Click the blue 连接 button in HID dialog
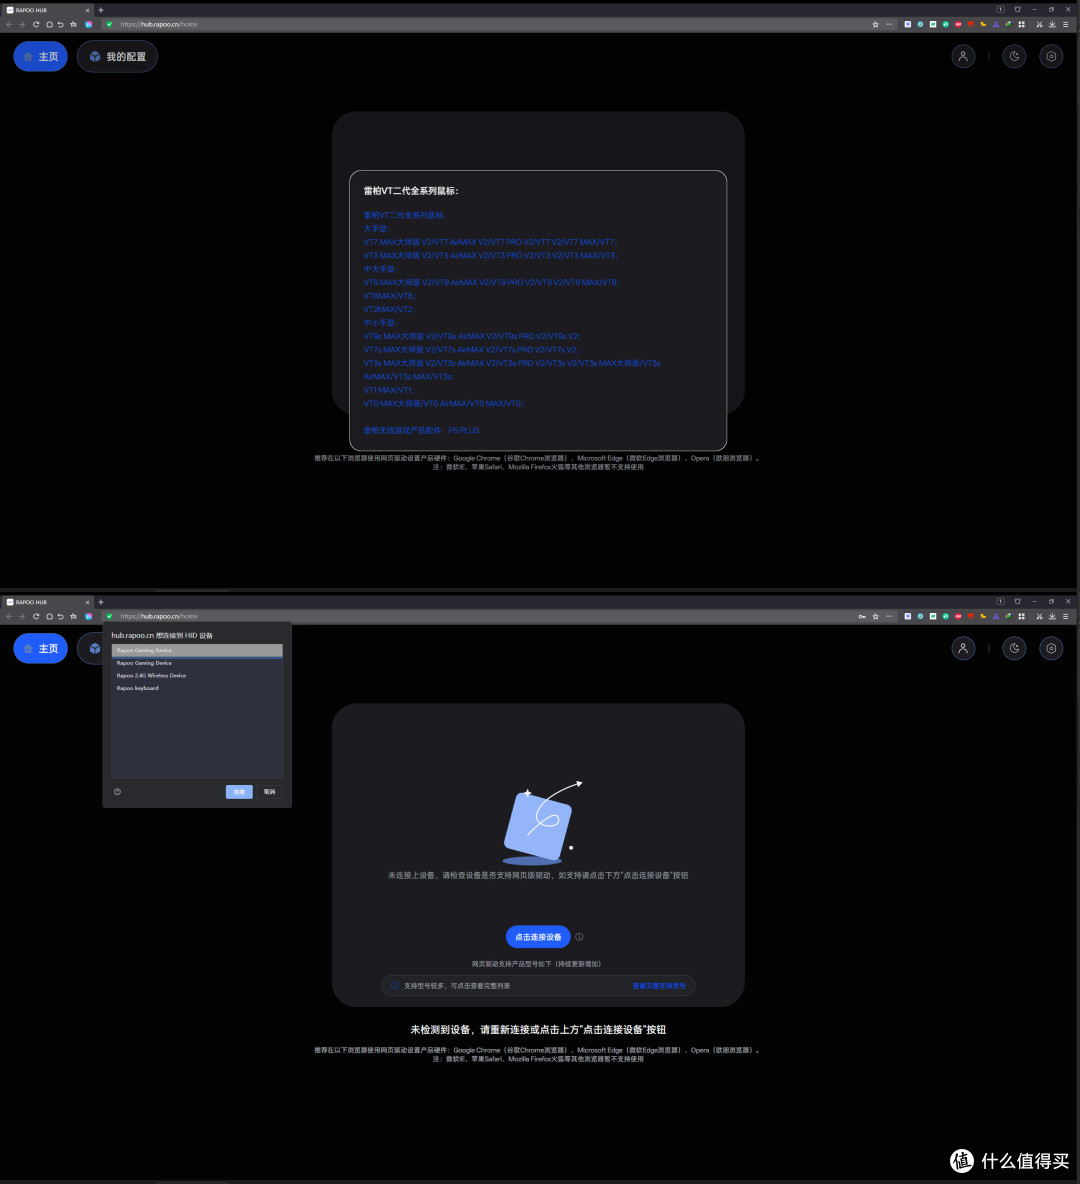This screenshot has height=1184, width=1080. pos(239,791)
